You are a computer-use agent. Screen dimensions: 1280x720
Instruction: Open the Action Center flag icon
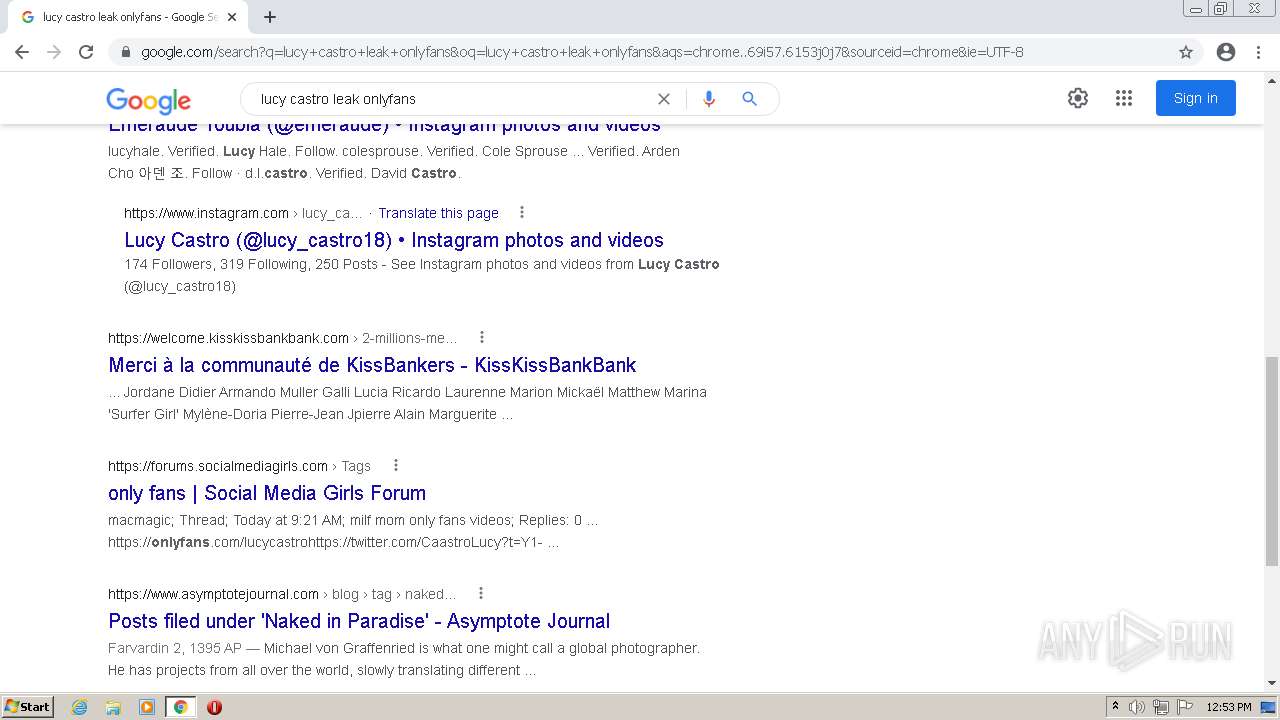point(1185,707)
